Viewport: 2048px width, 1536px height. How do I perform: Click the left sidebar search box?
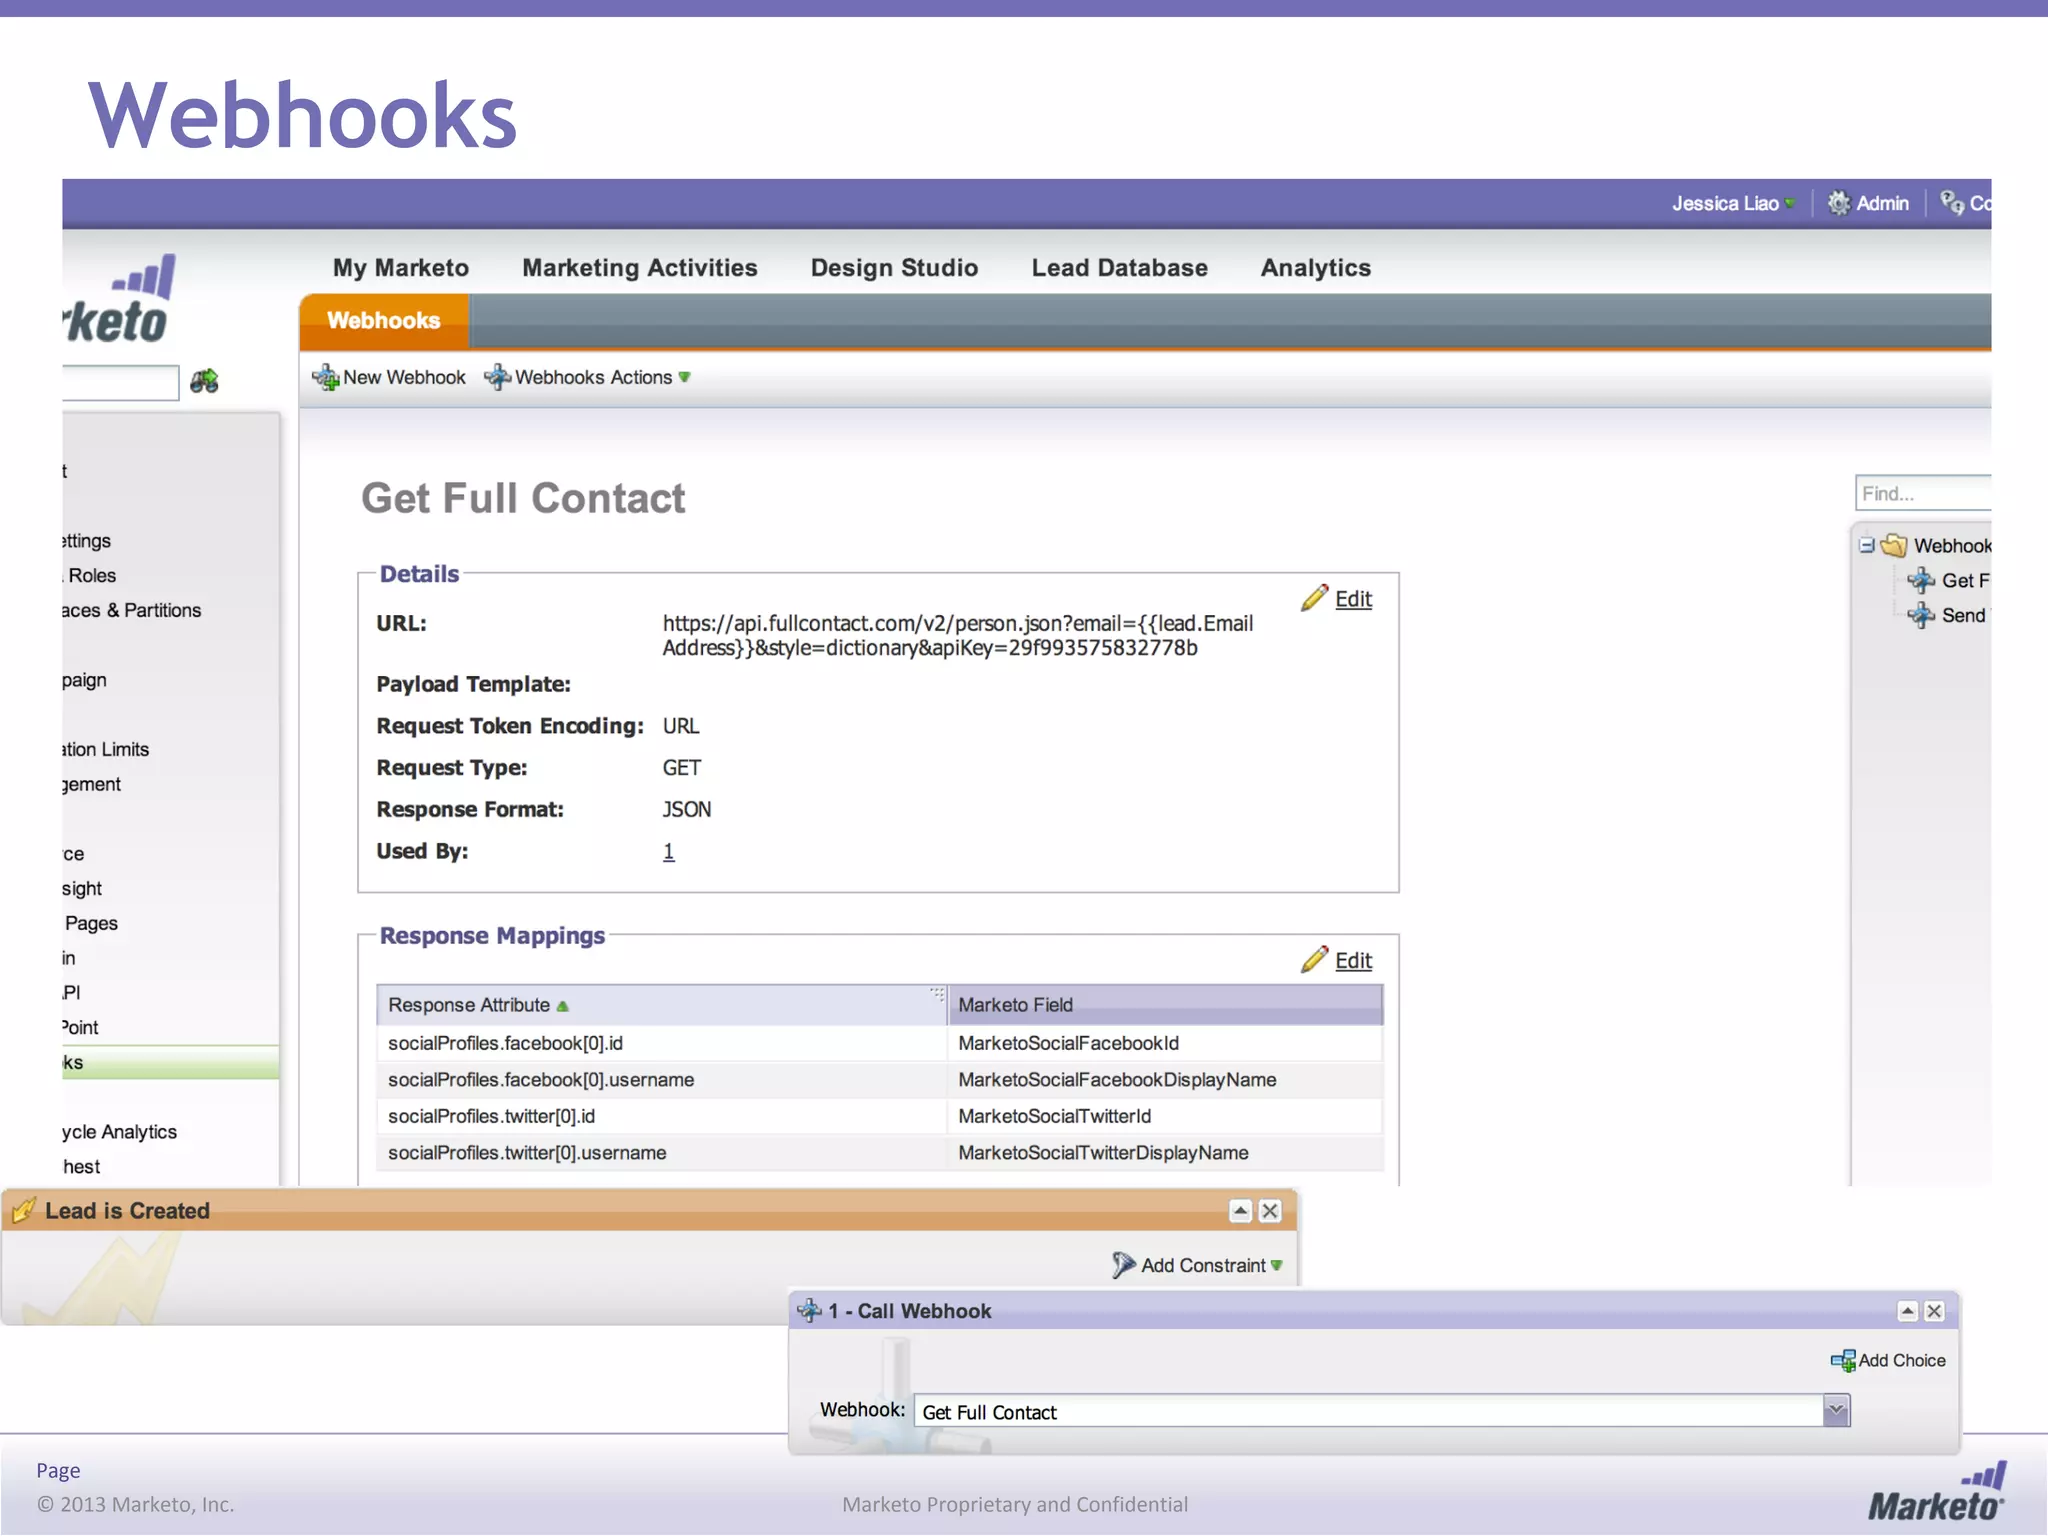[x=120, y=382]
